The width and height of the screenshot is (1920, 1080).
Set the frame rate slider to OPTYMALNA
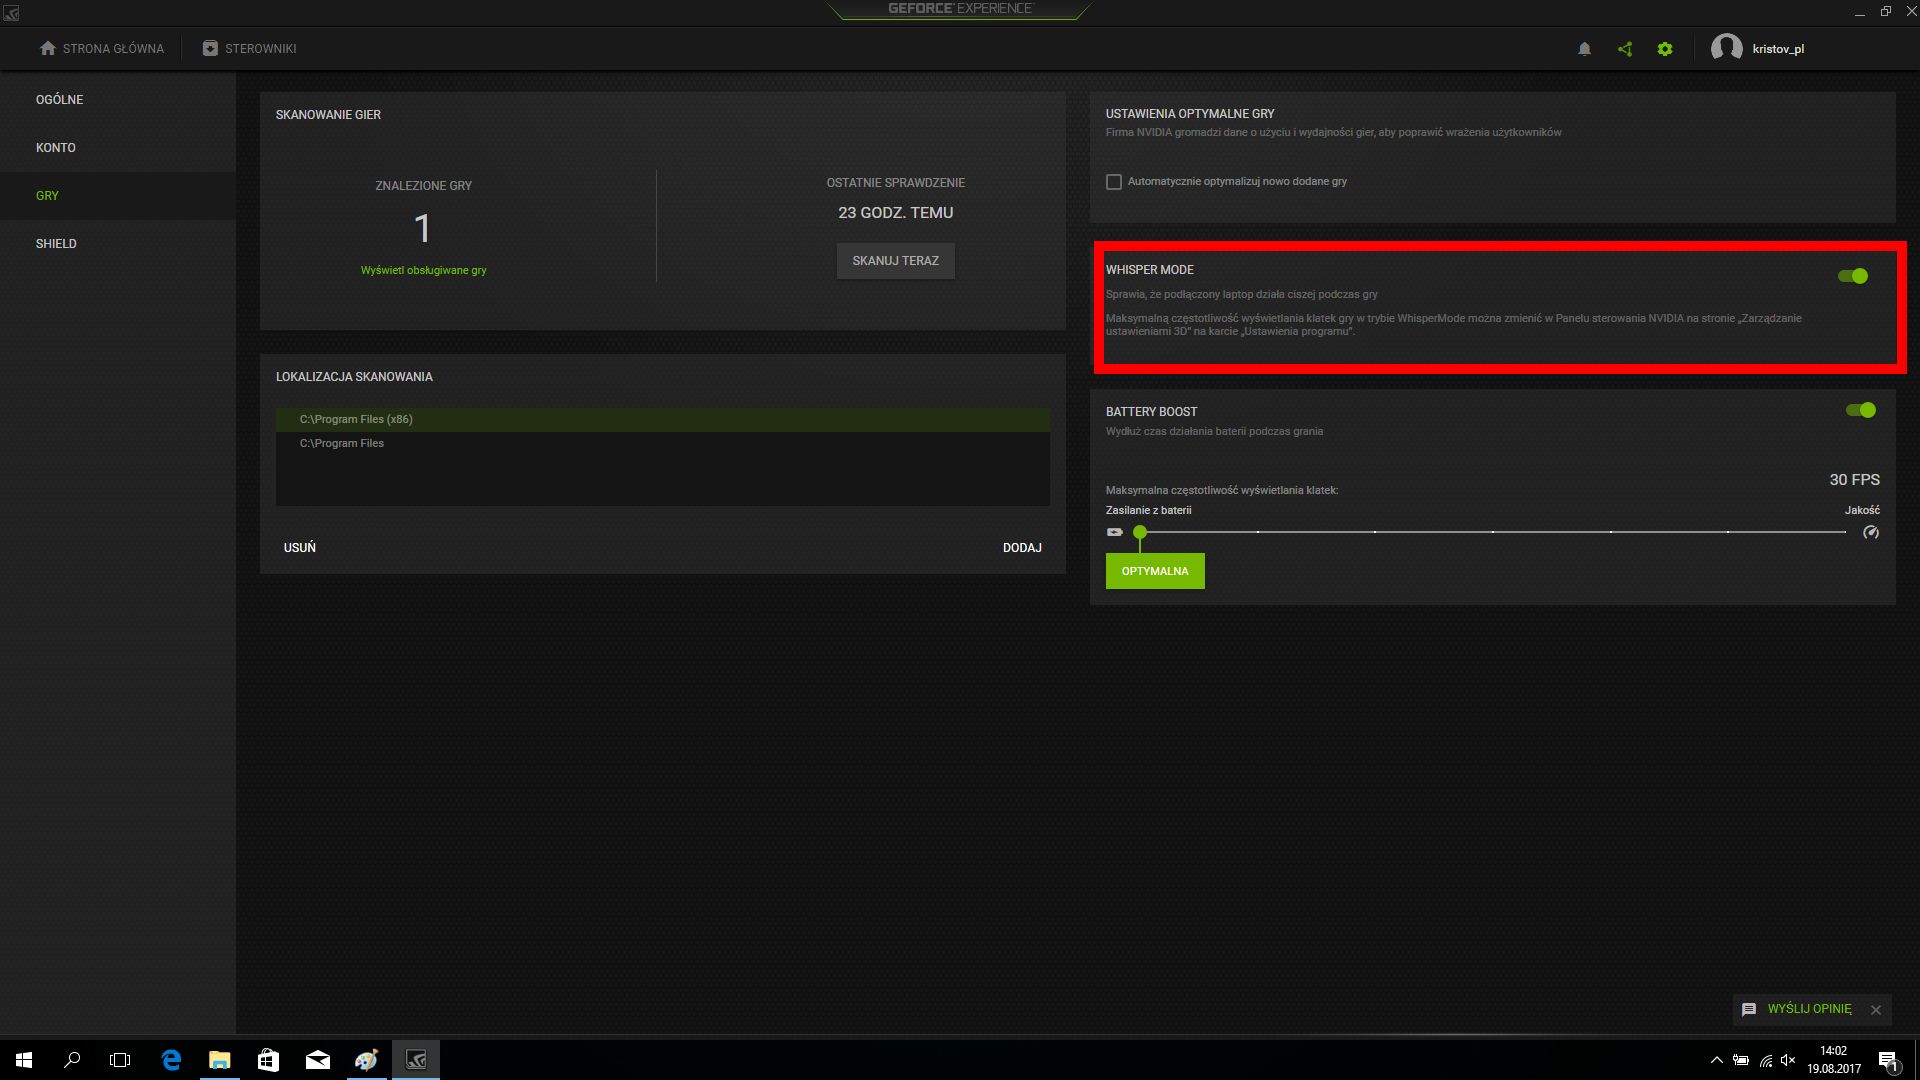pos(1155,571)
